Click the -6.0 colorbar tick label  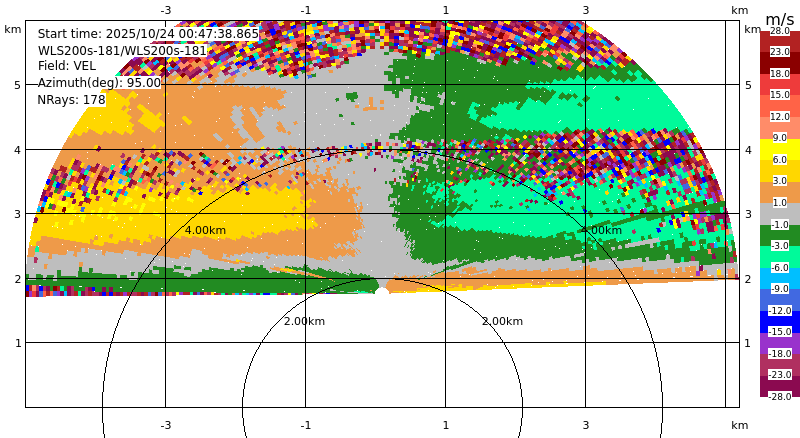click(x=780, y=267)
